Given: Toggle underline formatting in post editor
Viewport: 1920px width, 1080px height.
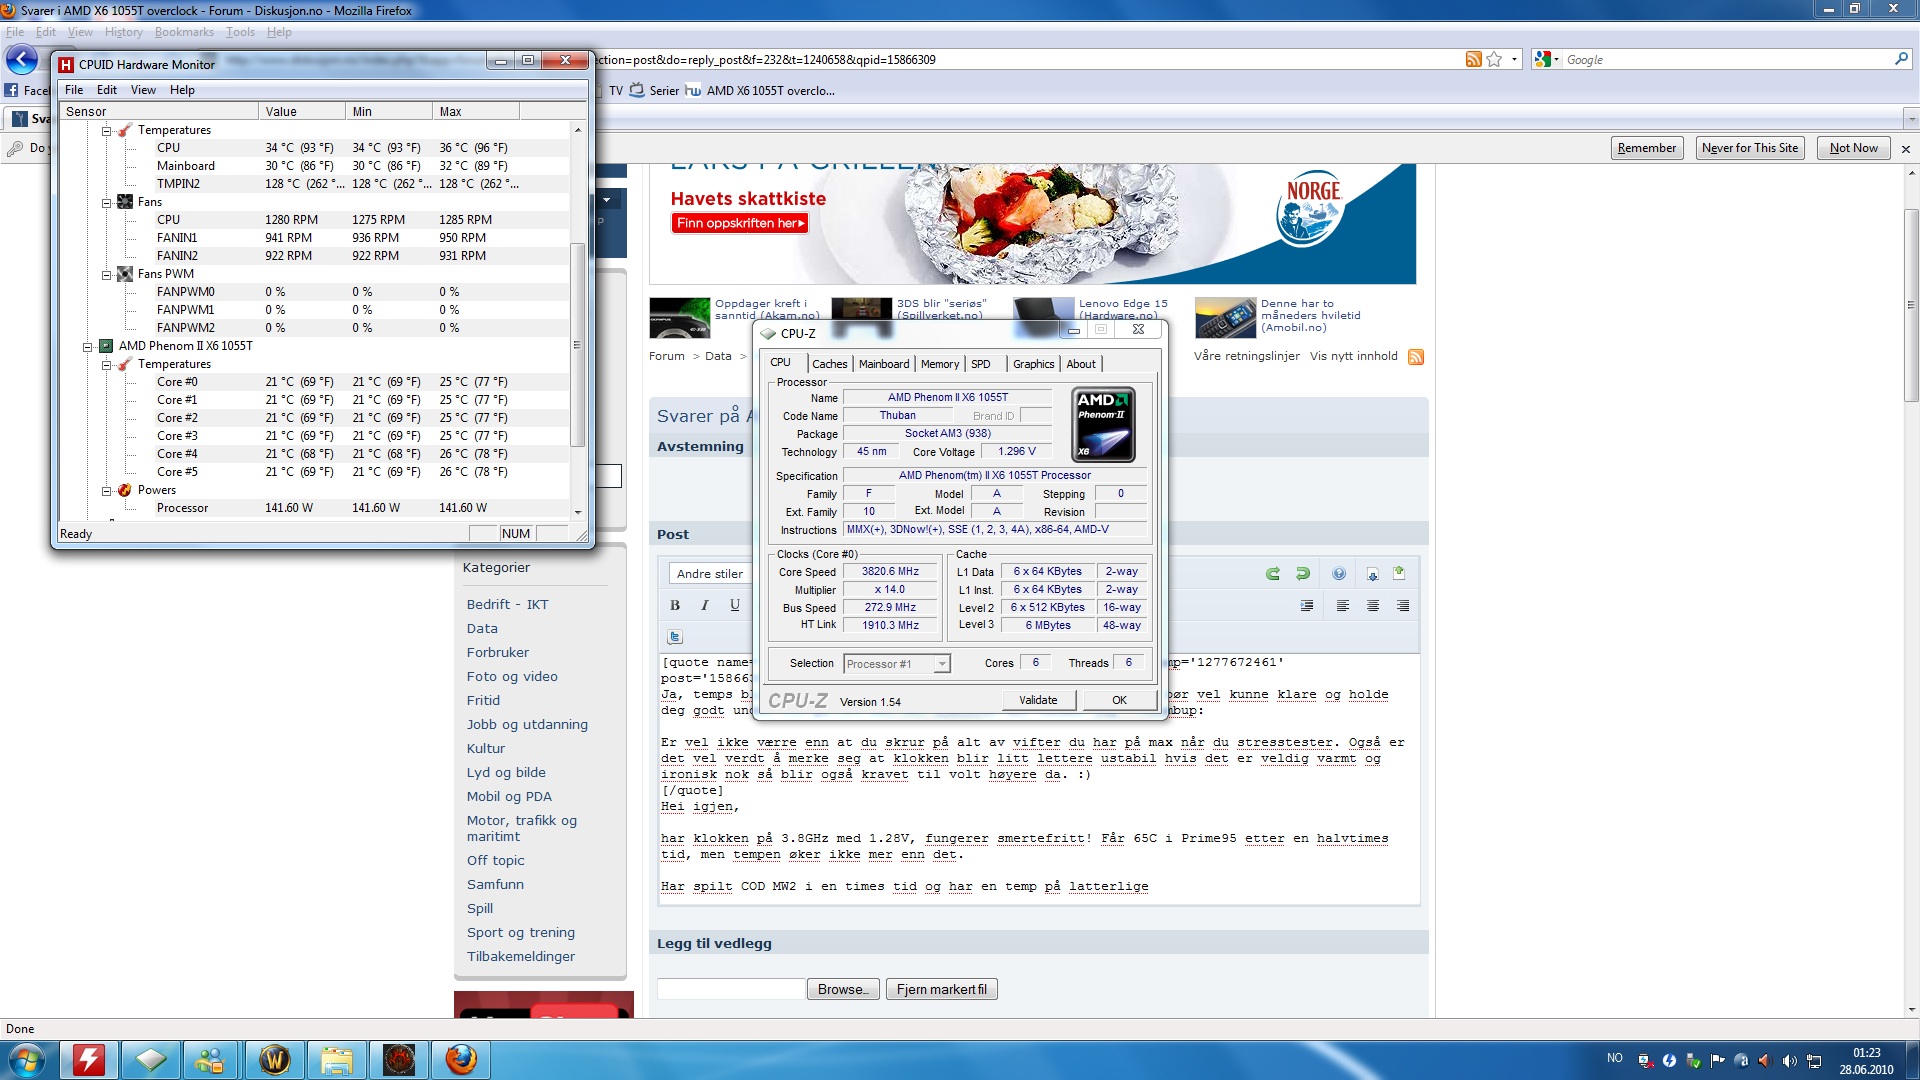Looking at the screenshot, I should pos(735,605).
